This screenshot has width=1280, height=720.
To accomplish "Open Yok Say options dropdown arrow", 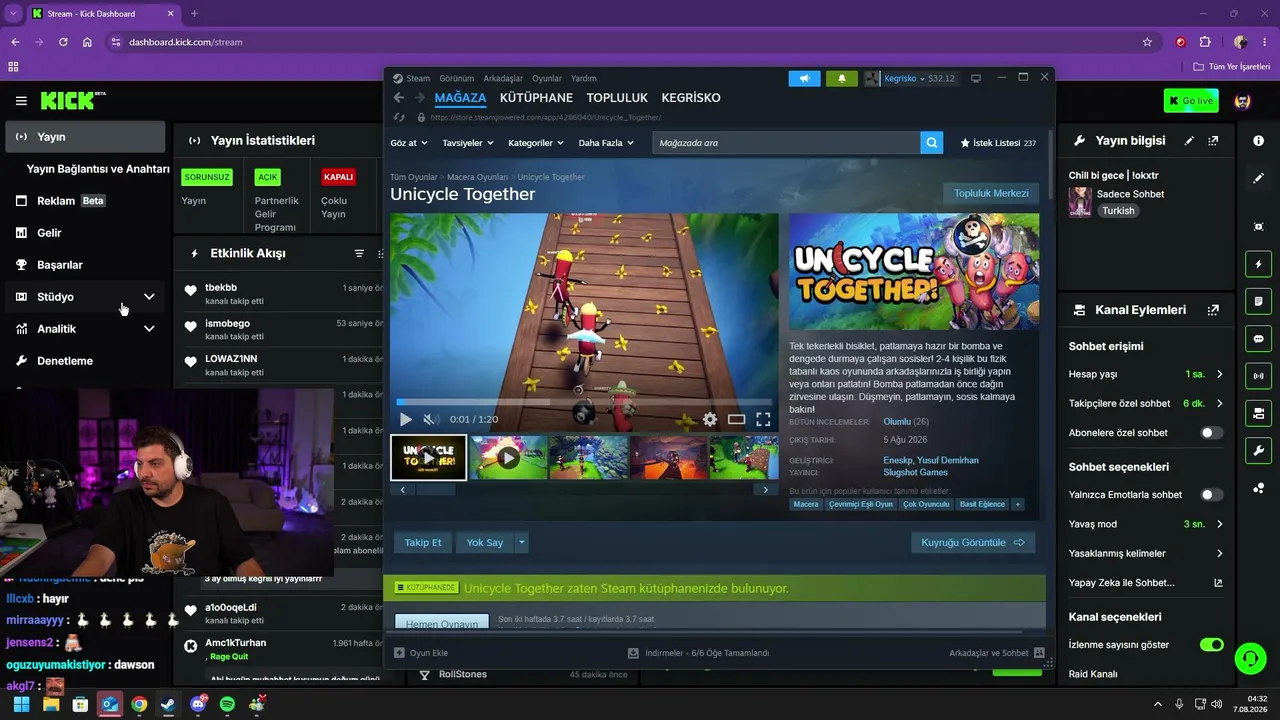I will click(x=521, y=543).
